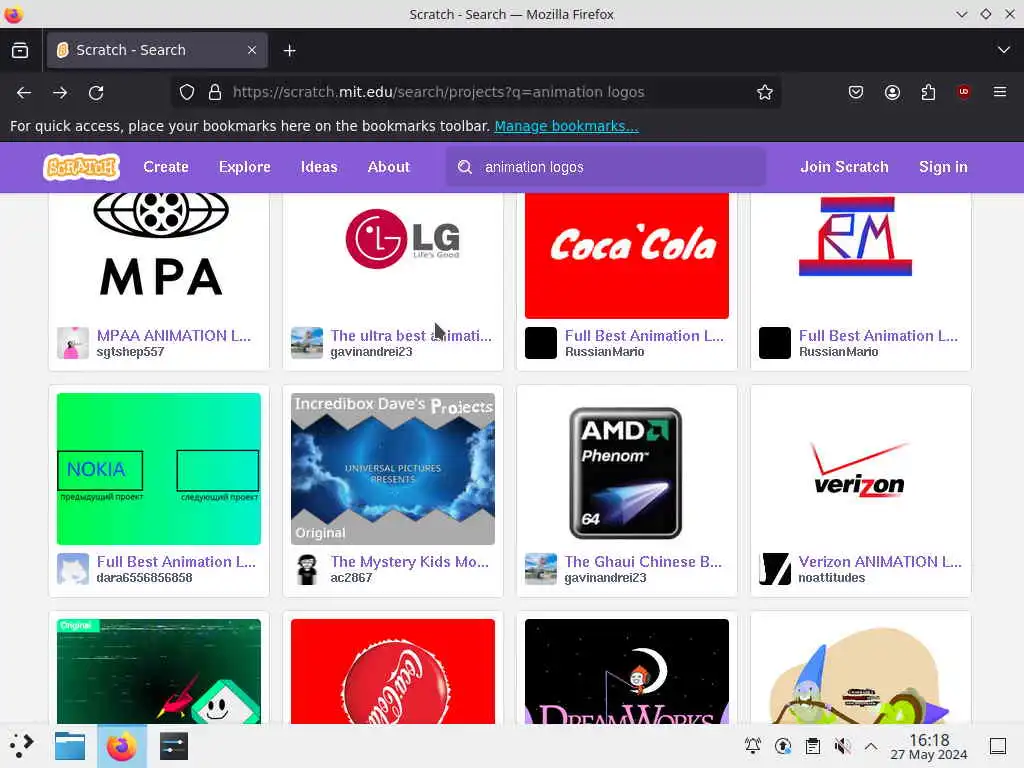Click the sgtshep557 username
Image resolution: width=1024 pixels, height=768 pixels.
130,352
